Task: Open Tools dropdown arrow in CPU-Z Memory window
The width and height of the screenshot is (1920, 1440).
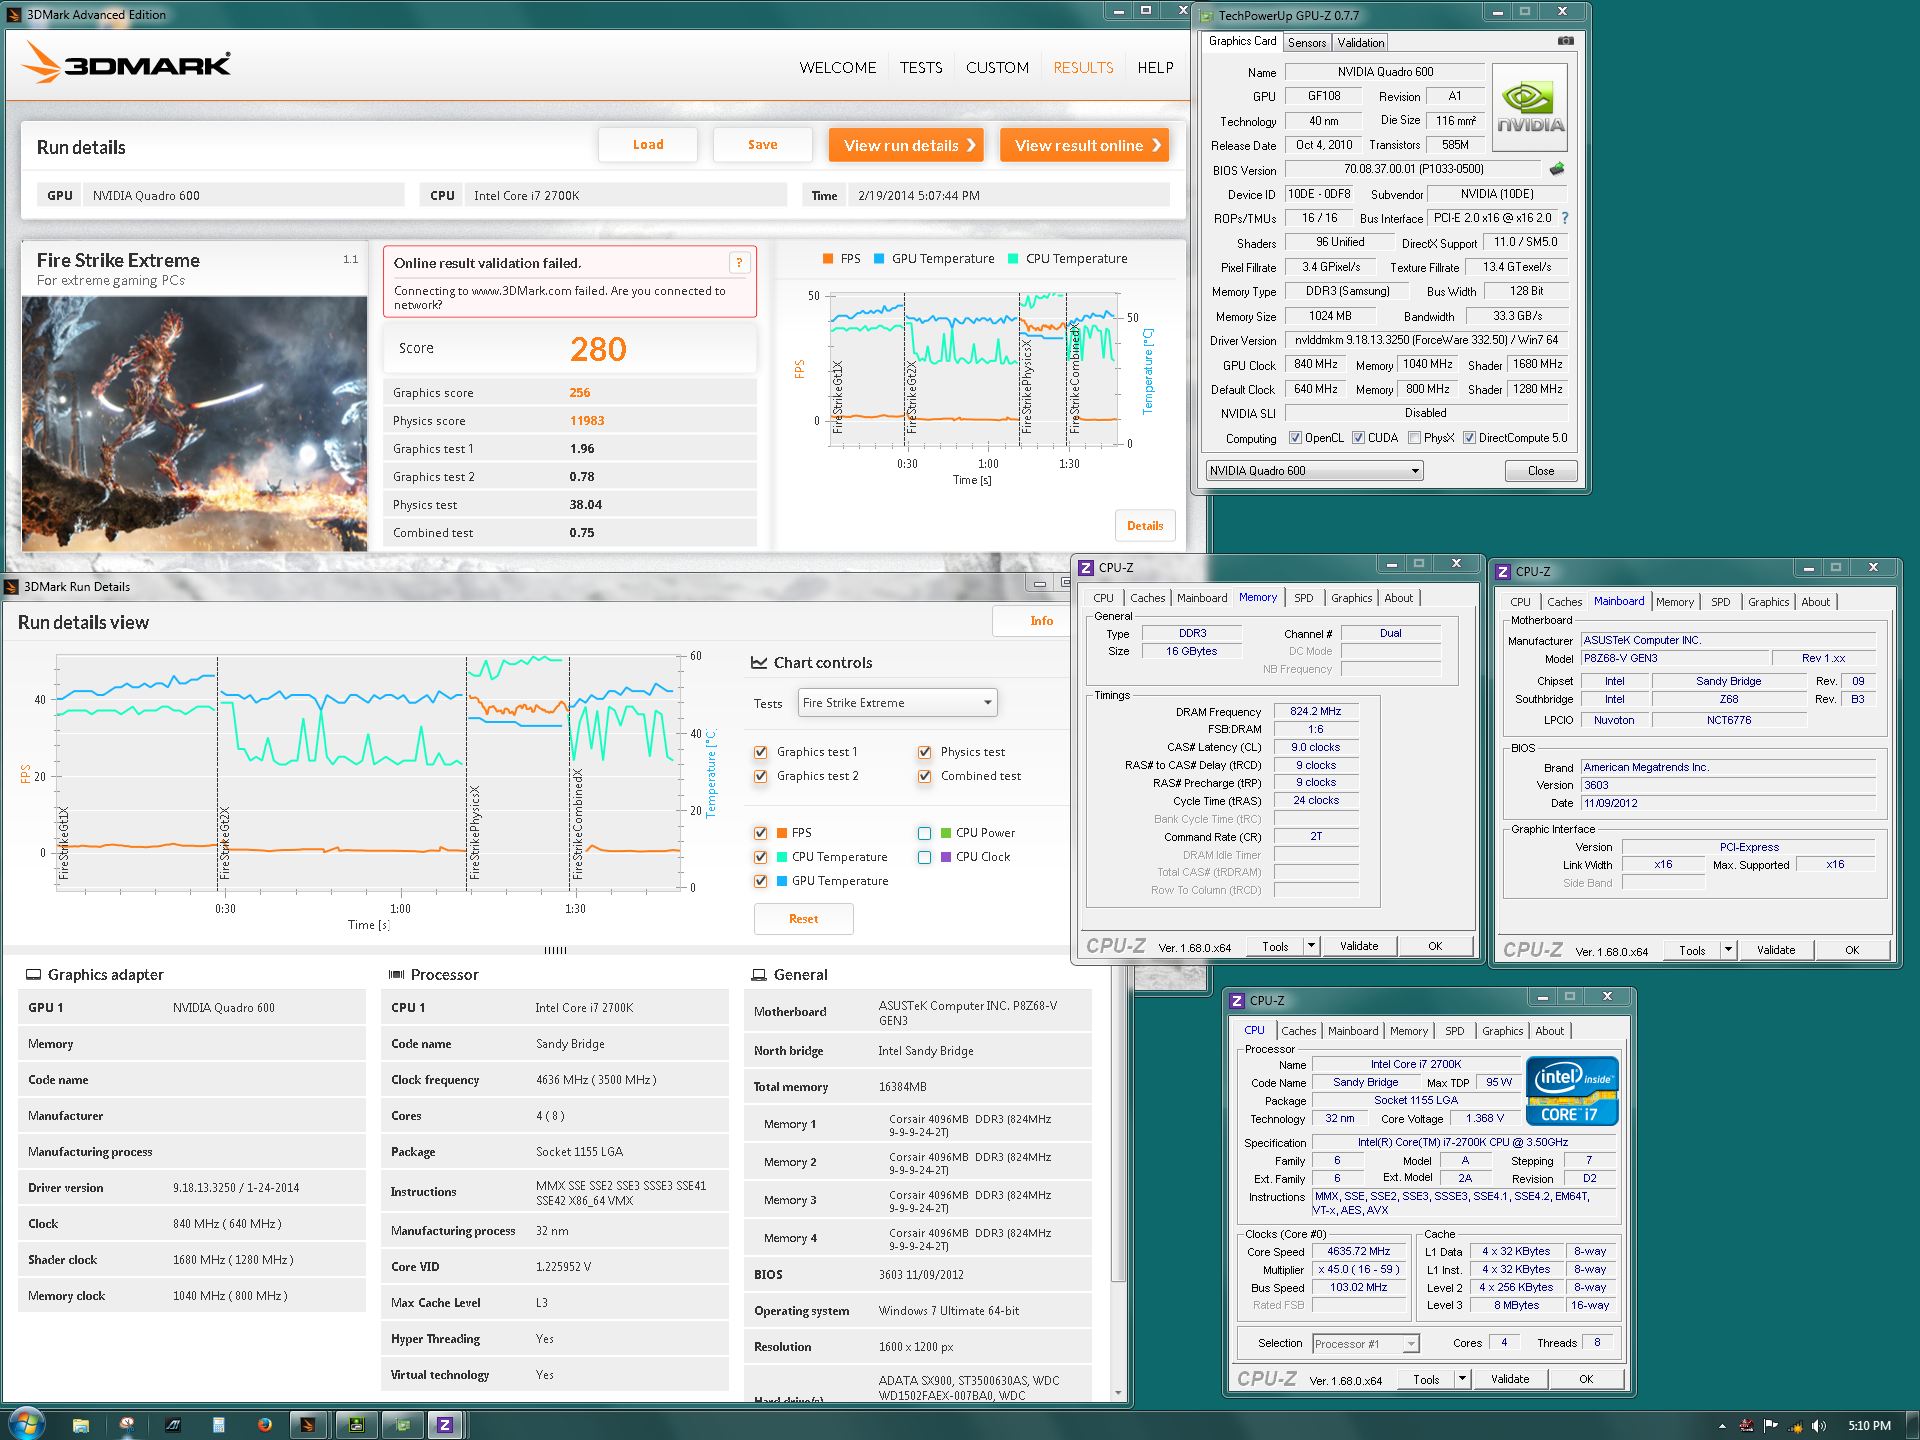Action: [x=1311, y=946]
